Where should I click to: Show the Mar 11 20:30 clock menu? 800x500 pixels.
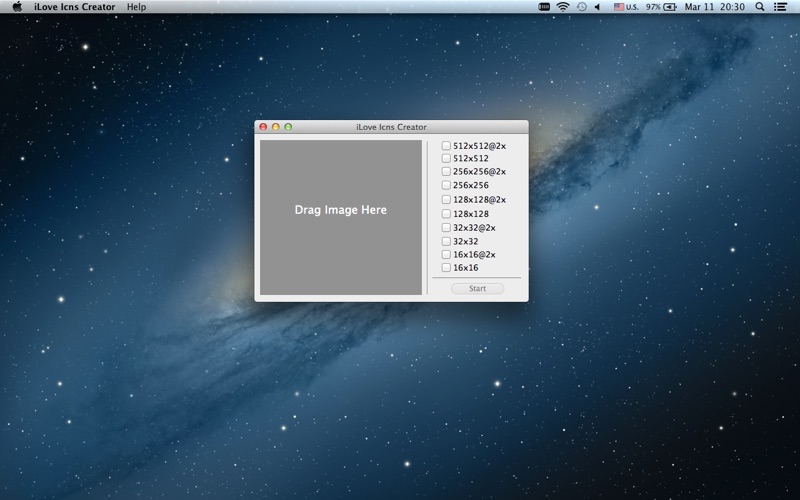tap(714, 7)
